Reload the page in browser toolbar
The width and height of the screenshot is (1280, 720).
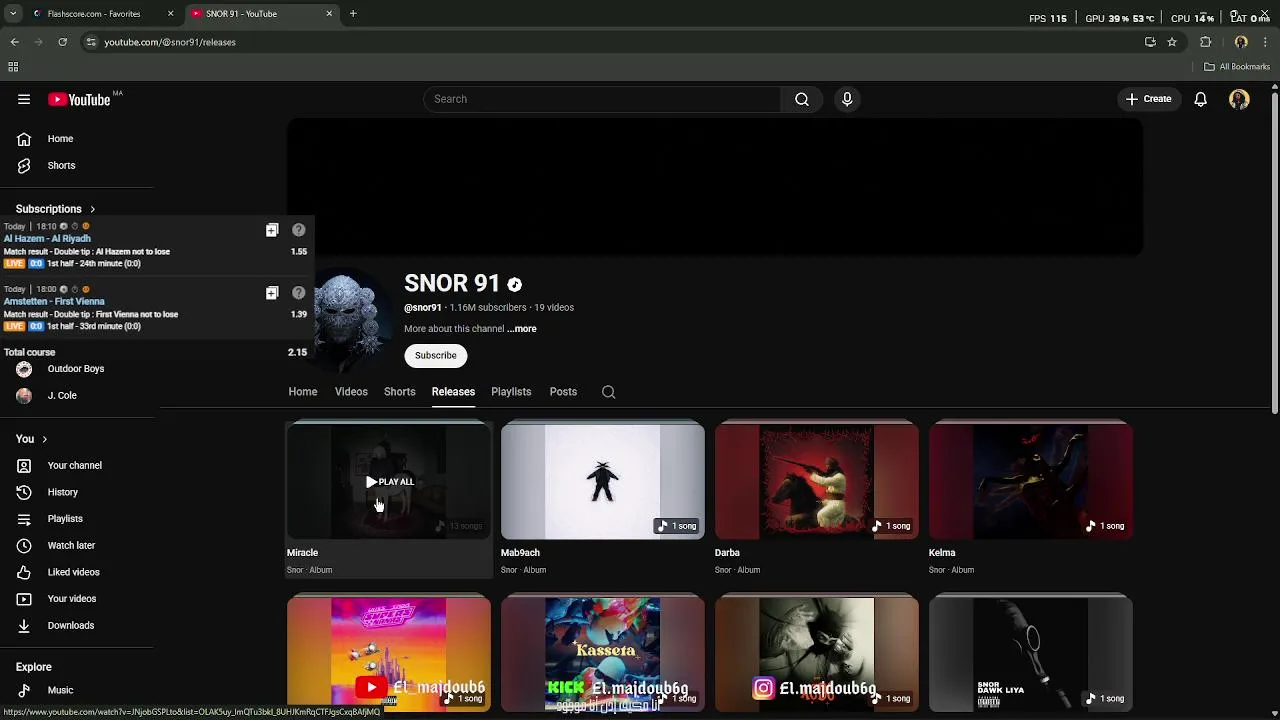[x=62, y=42]
